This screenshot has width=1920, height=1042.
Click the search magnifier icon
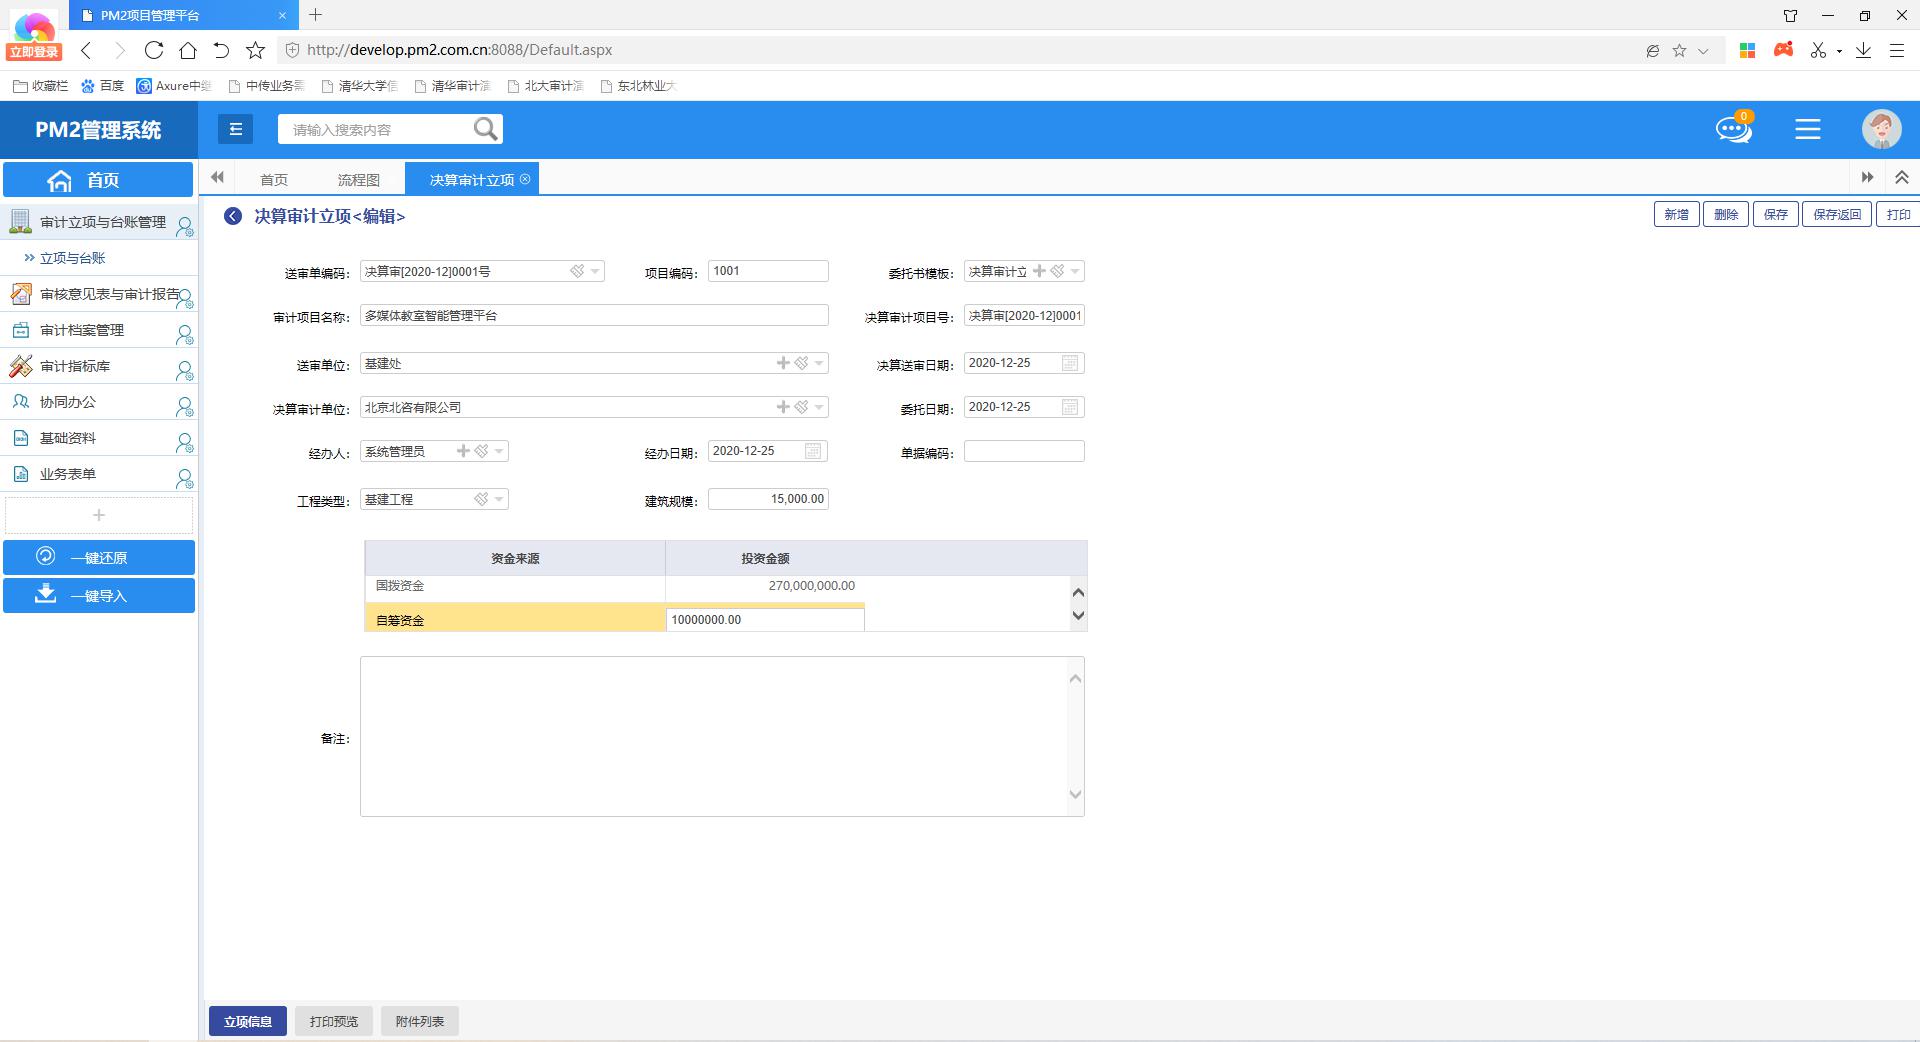click(486, 129)
